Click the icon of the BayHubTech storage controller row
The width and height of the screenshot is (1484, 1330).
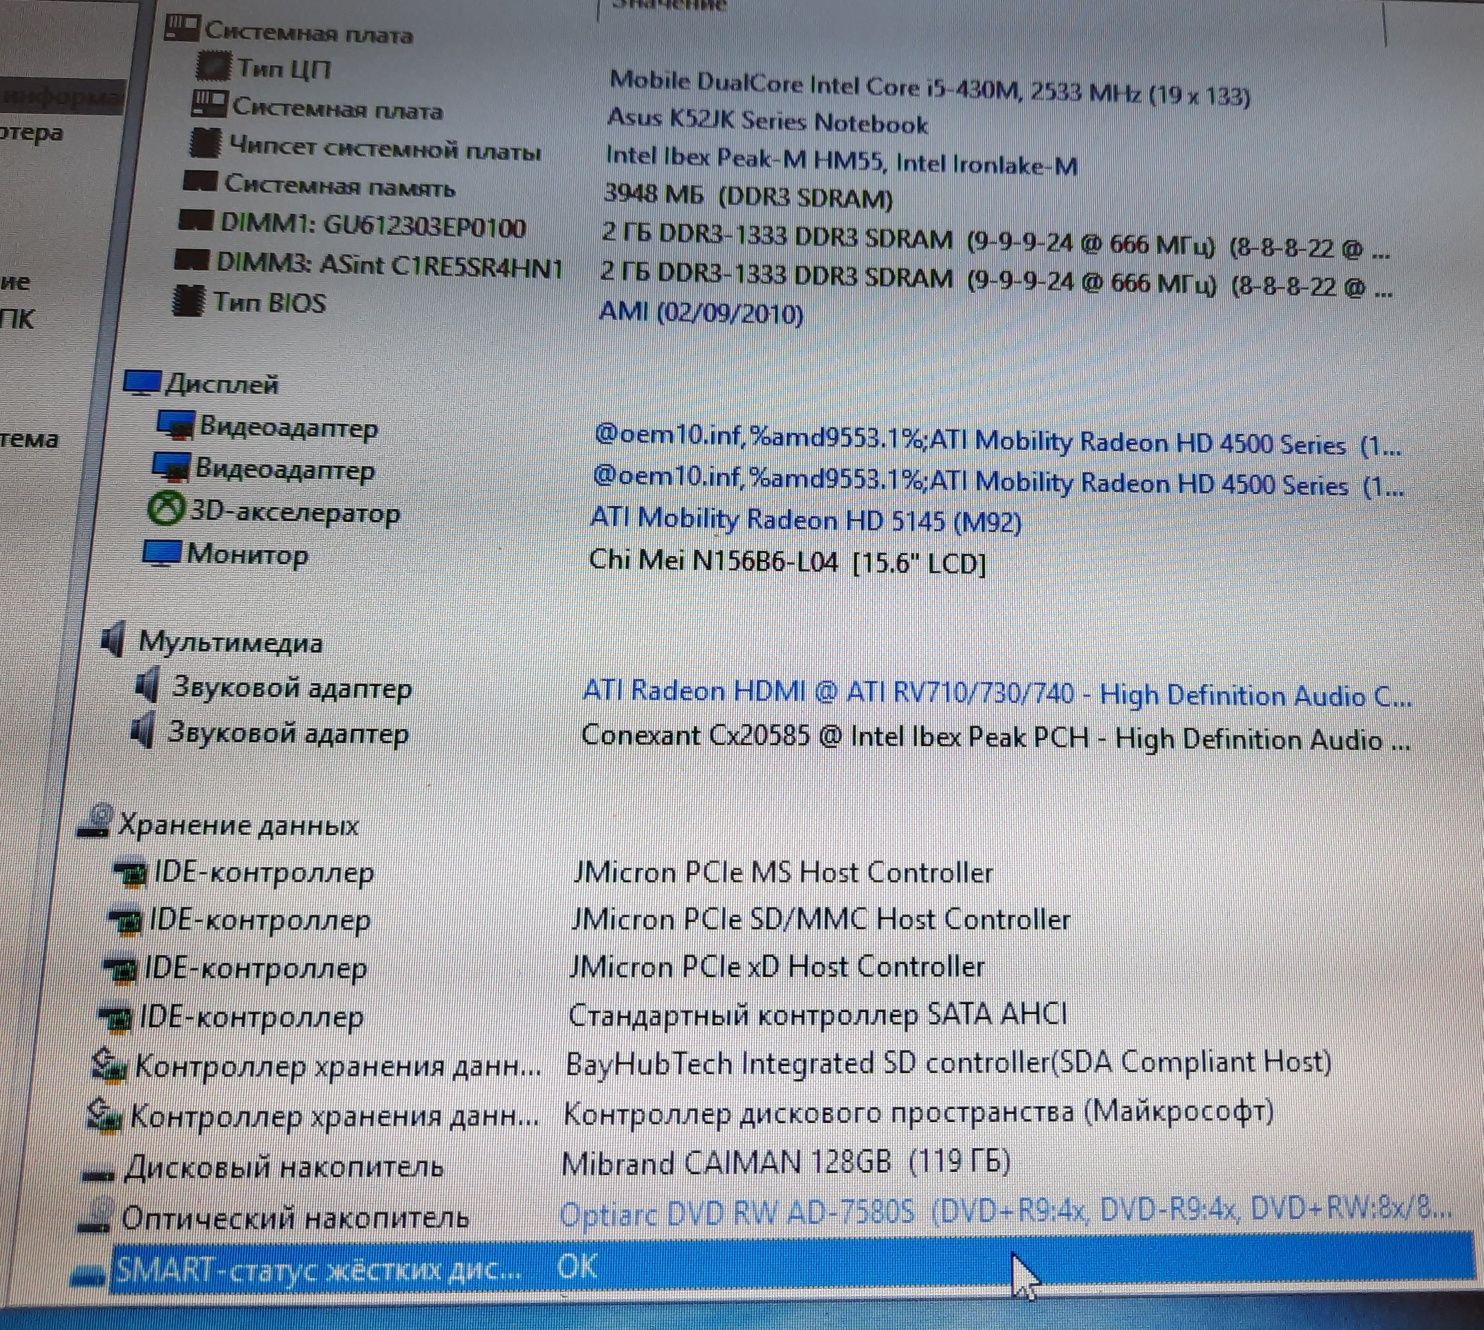pos(108,1064)
